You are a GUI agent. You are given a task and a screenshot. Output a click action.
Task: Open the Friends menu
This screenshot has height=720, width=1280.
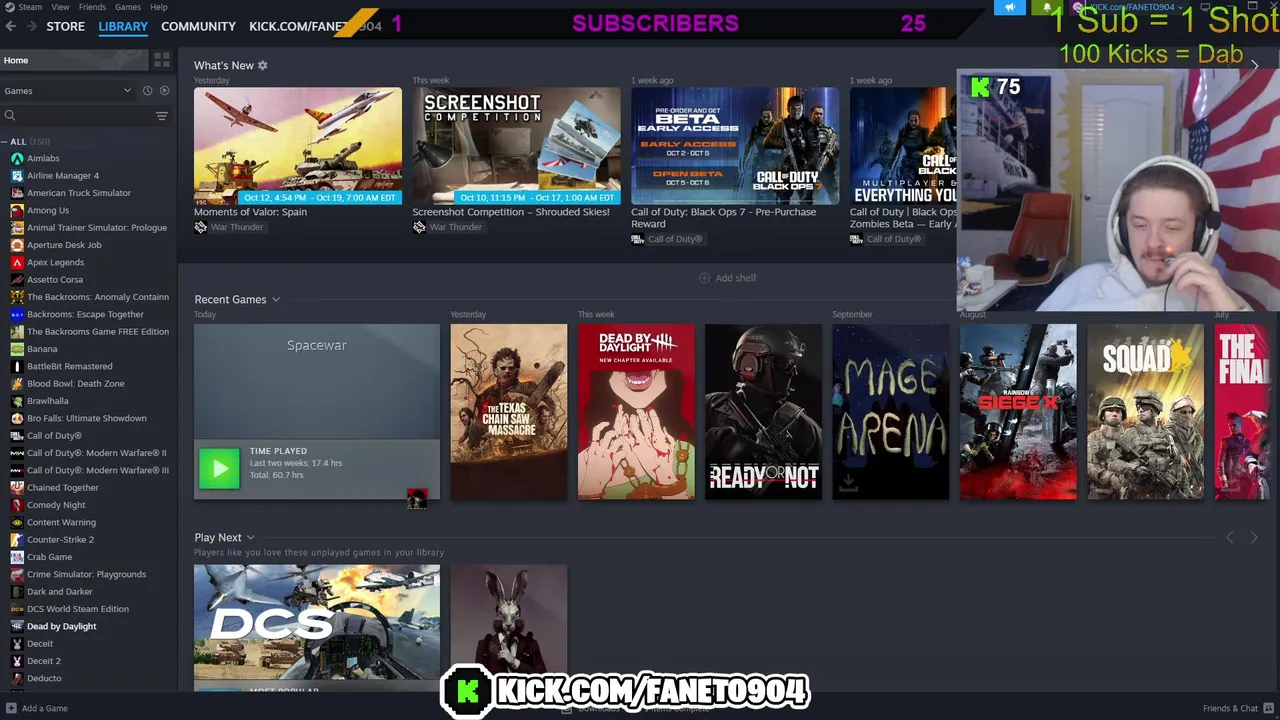(92, 7)
